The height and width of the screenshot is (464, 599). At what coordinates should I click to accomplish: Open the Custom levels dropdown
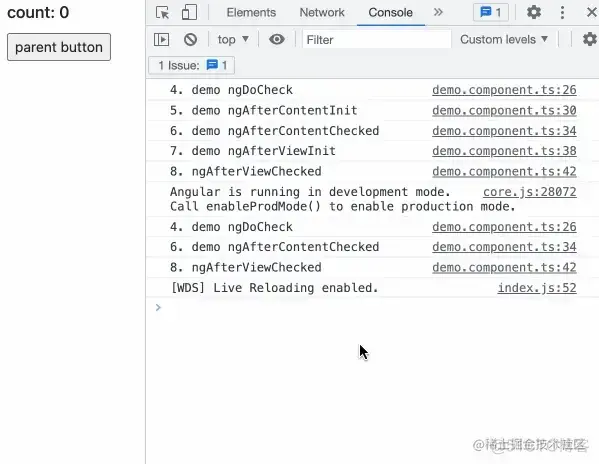504,39
